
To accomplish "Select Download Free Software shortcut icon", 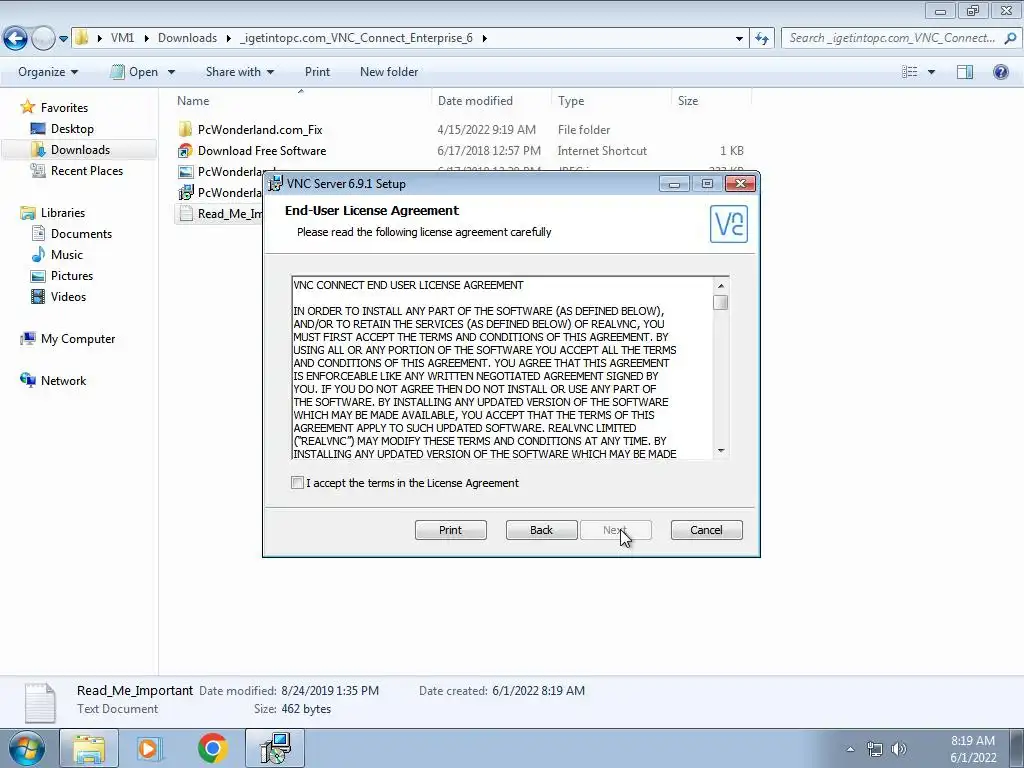I will point(185,150).
